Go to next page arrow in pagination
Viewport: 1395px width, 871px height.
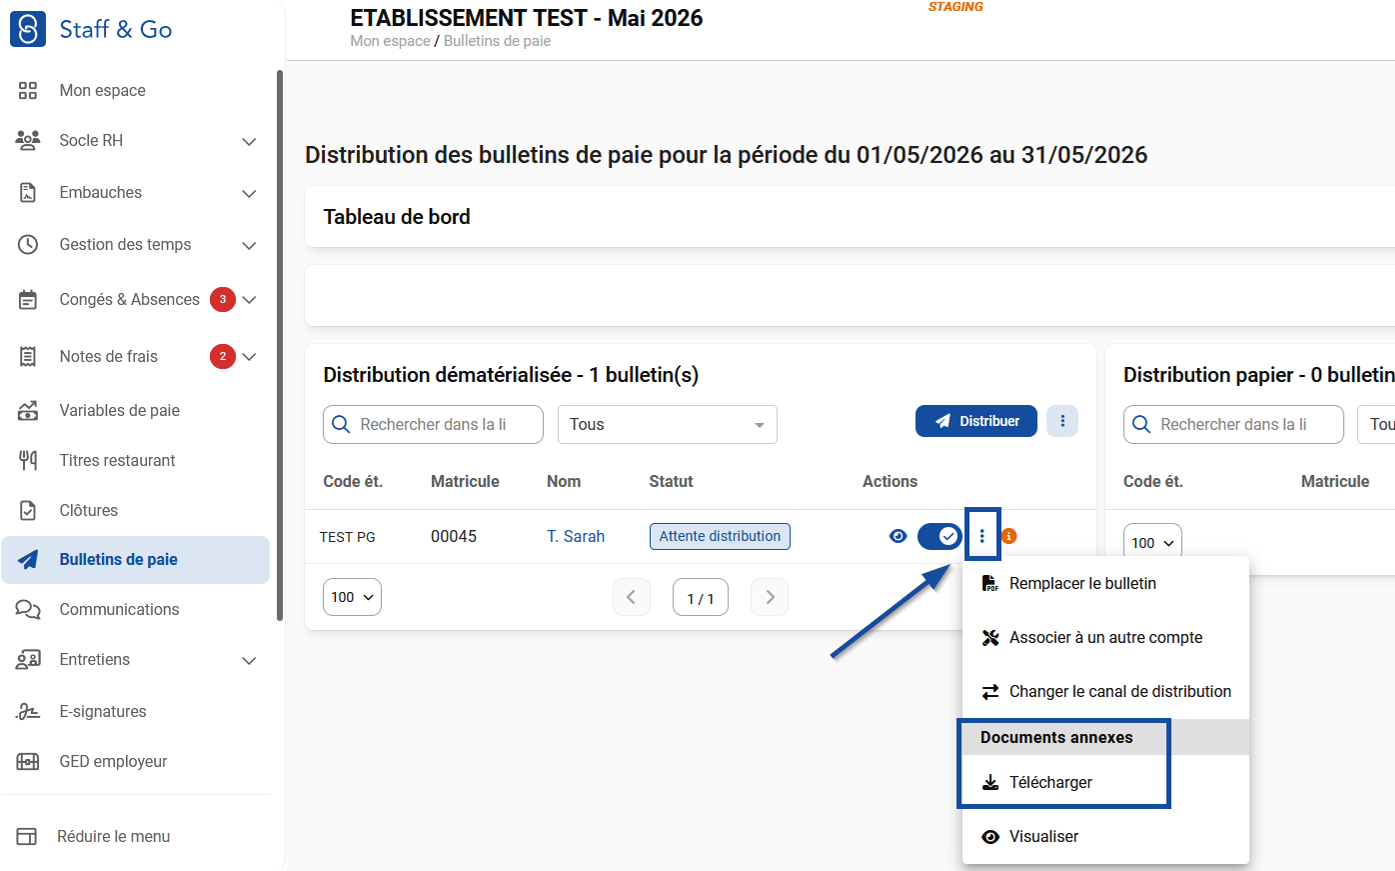tap(770, 597)
